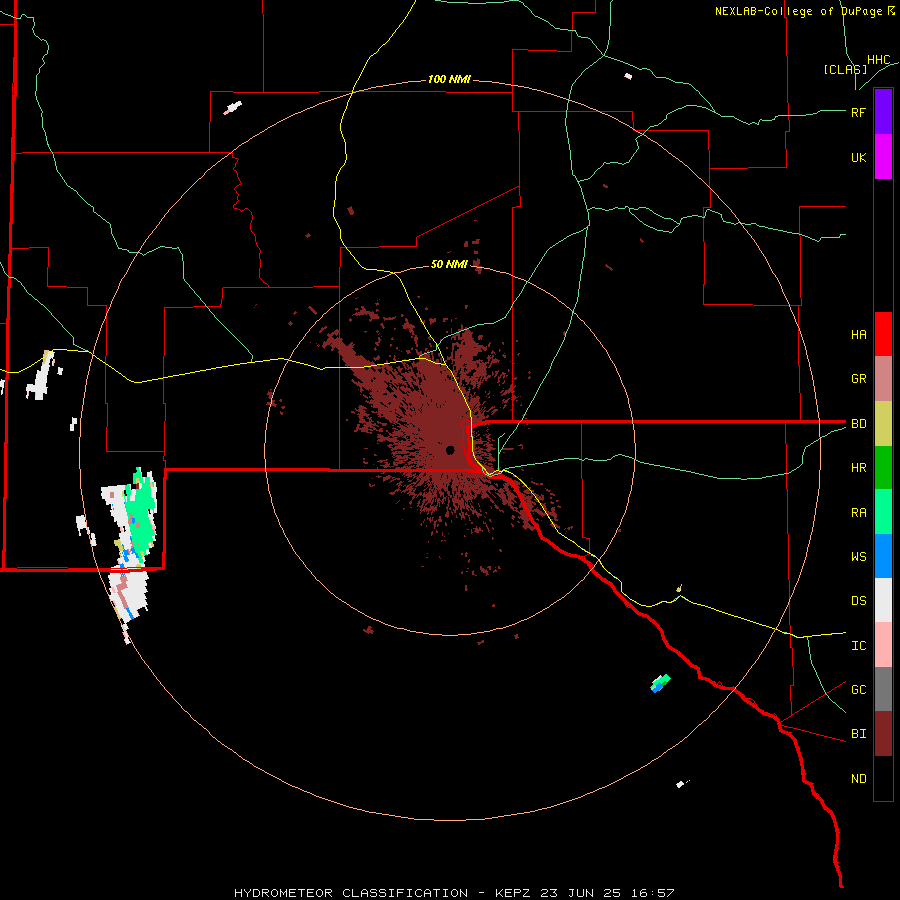
Task: Click the 'HHC' product label
Action: pos(879,60)
